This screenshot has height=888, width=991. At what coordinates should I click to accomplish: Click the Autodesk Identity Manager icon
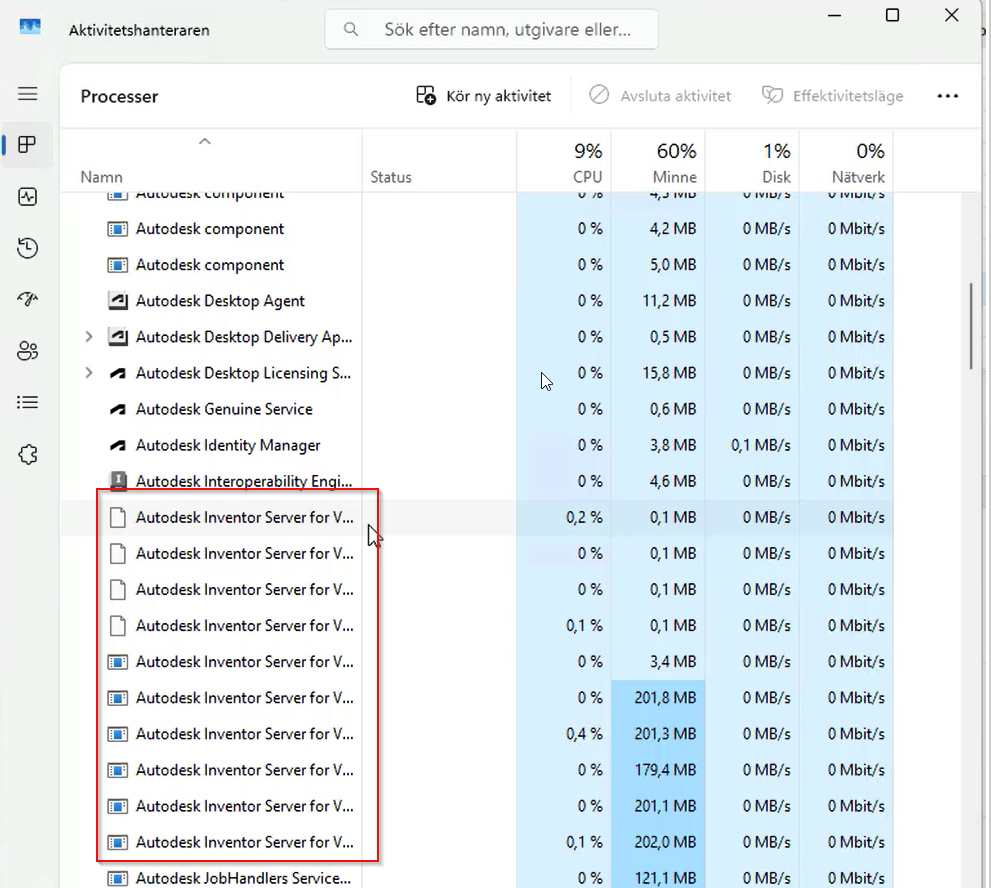coord(118,446)
